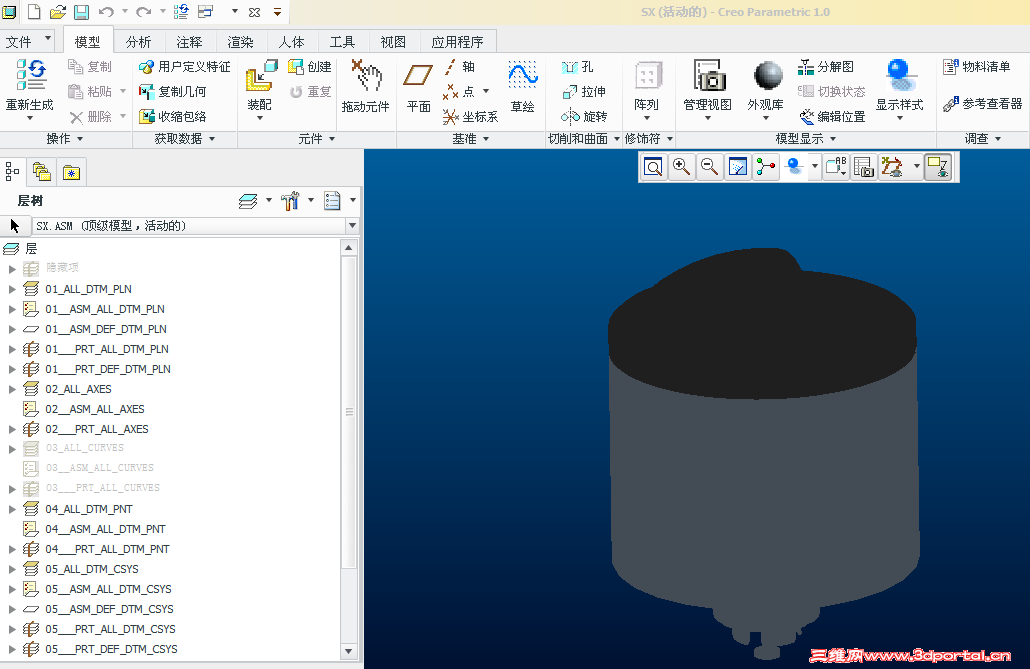Expand the 04_ALL_DTM_PNT layer node

coord(12,509)
